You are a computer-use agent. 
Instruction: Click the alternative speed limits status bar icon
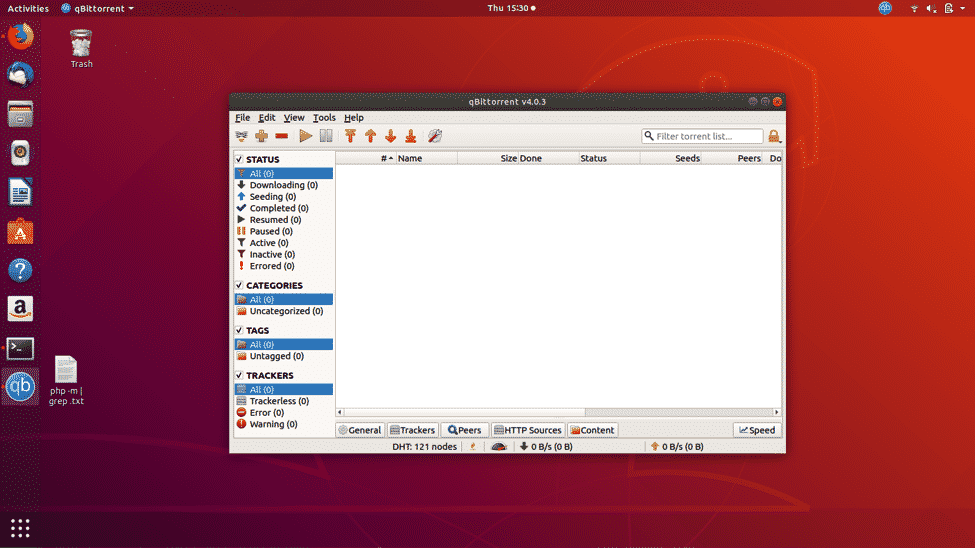click(499, 447)
